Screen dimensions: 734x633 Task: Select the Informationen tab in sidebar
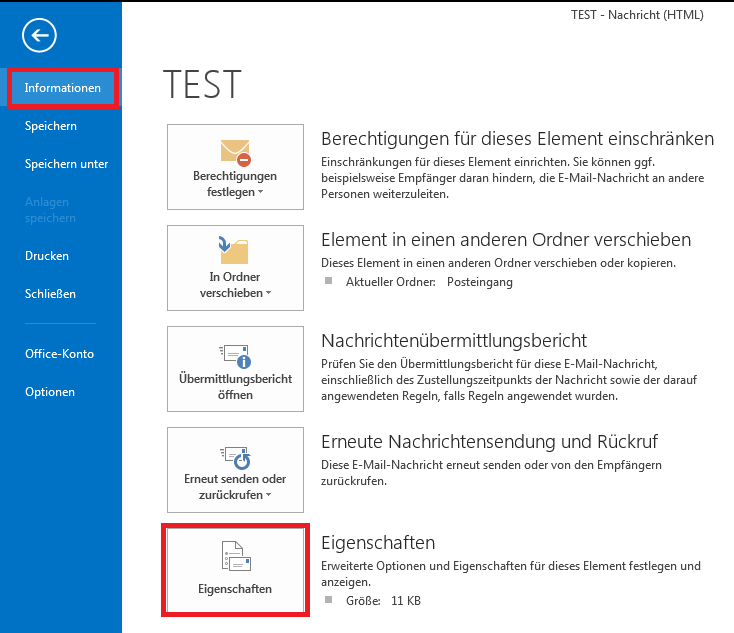coord(63,88)
